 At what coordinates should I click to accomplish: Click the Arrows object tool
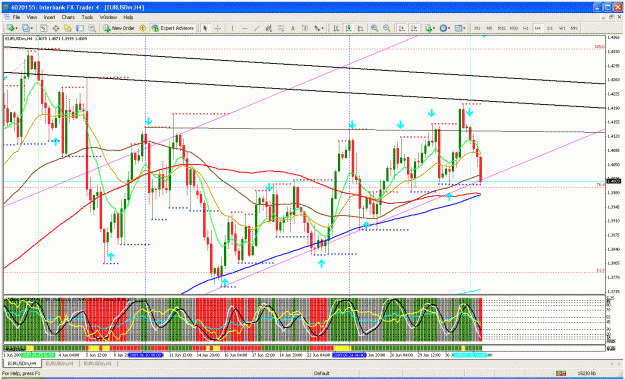[317, 28]
